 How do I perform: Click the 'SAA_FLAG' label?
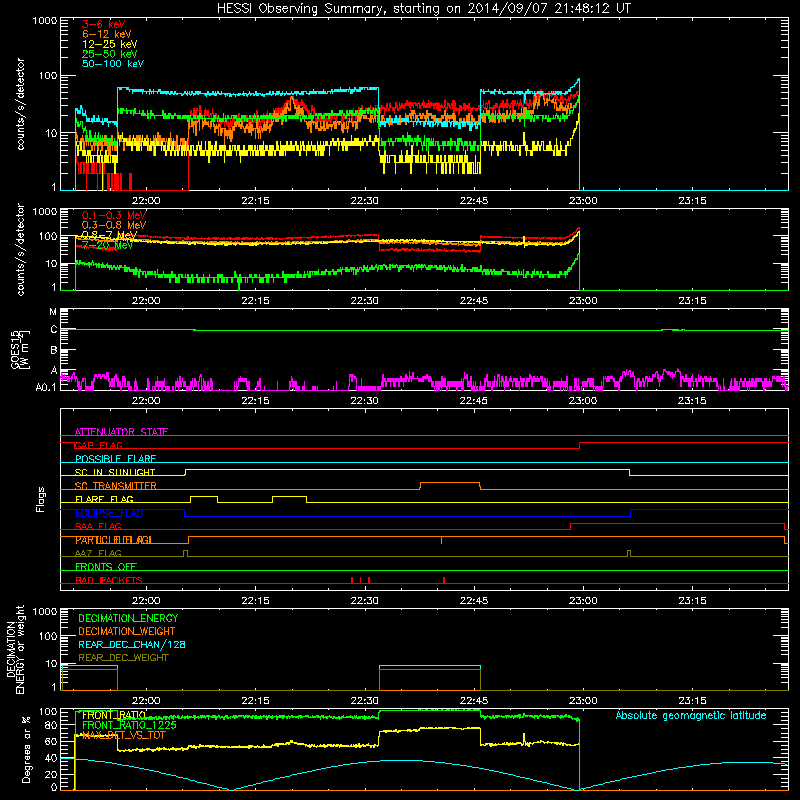(98, 526)
